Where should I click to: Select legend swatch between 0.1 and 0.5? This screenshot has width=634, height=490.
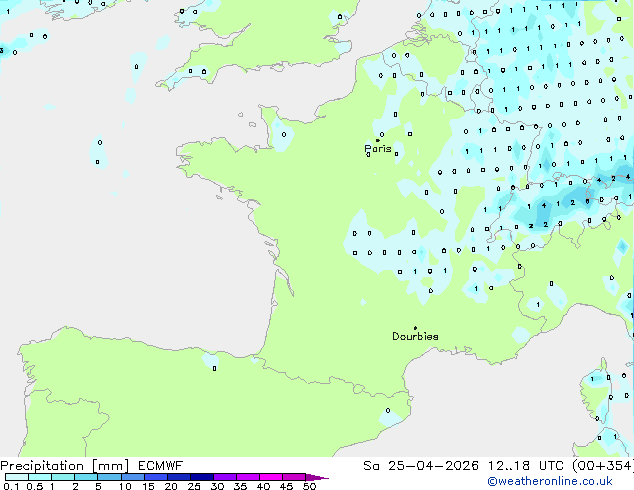click(17, 477)
